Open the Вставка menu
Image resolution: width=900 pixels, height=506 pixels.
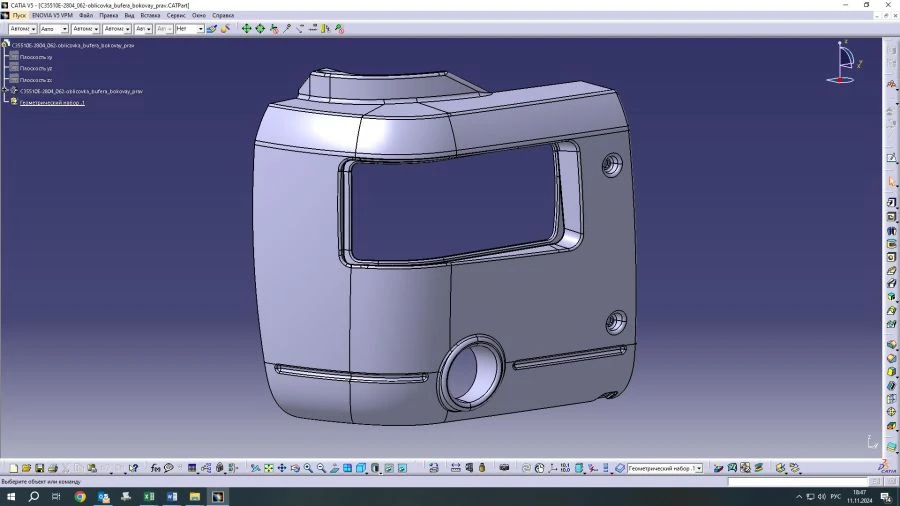coord(150,15)
